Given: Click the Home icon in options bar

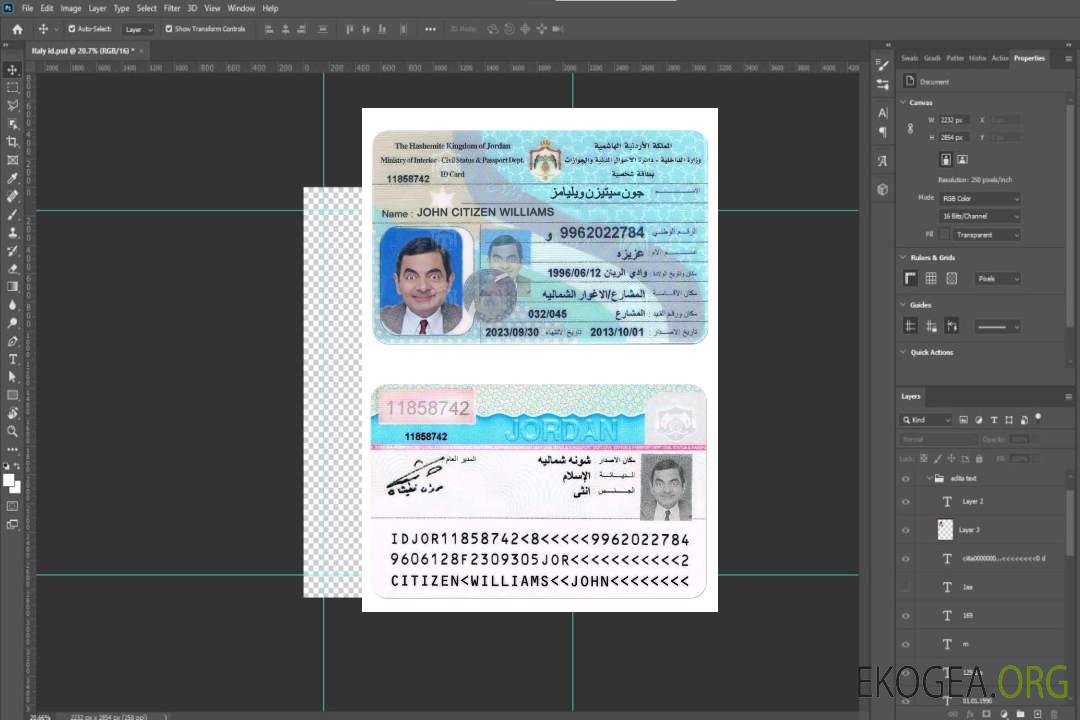Looking at the screenshot, I should click(x=17, y=29).
